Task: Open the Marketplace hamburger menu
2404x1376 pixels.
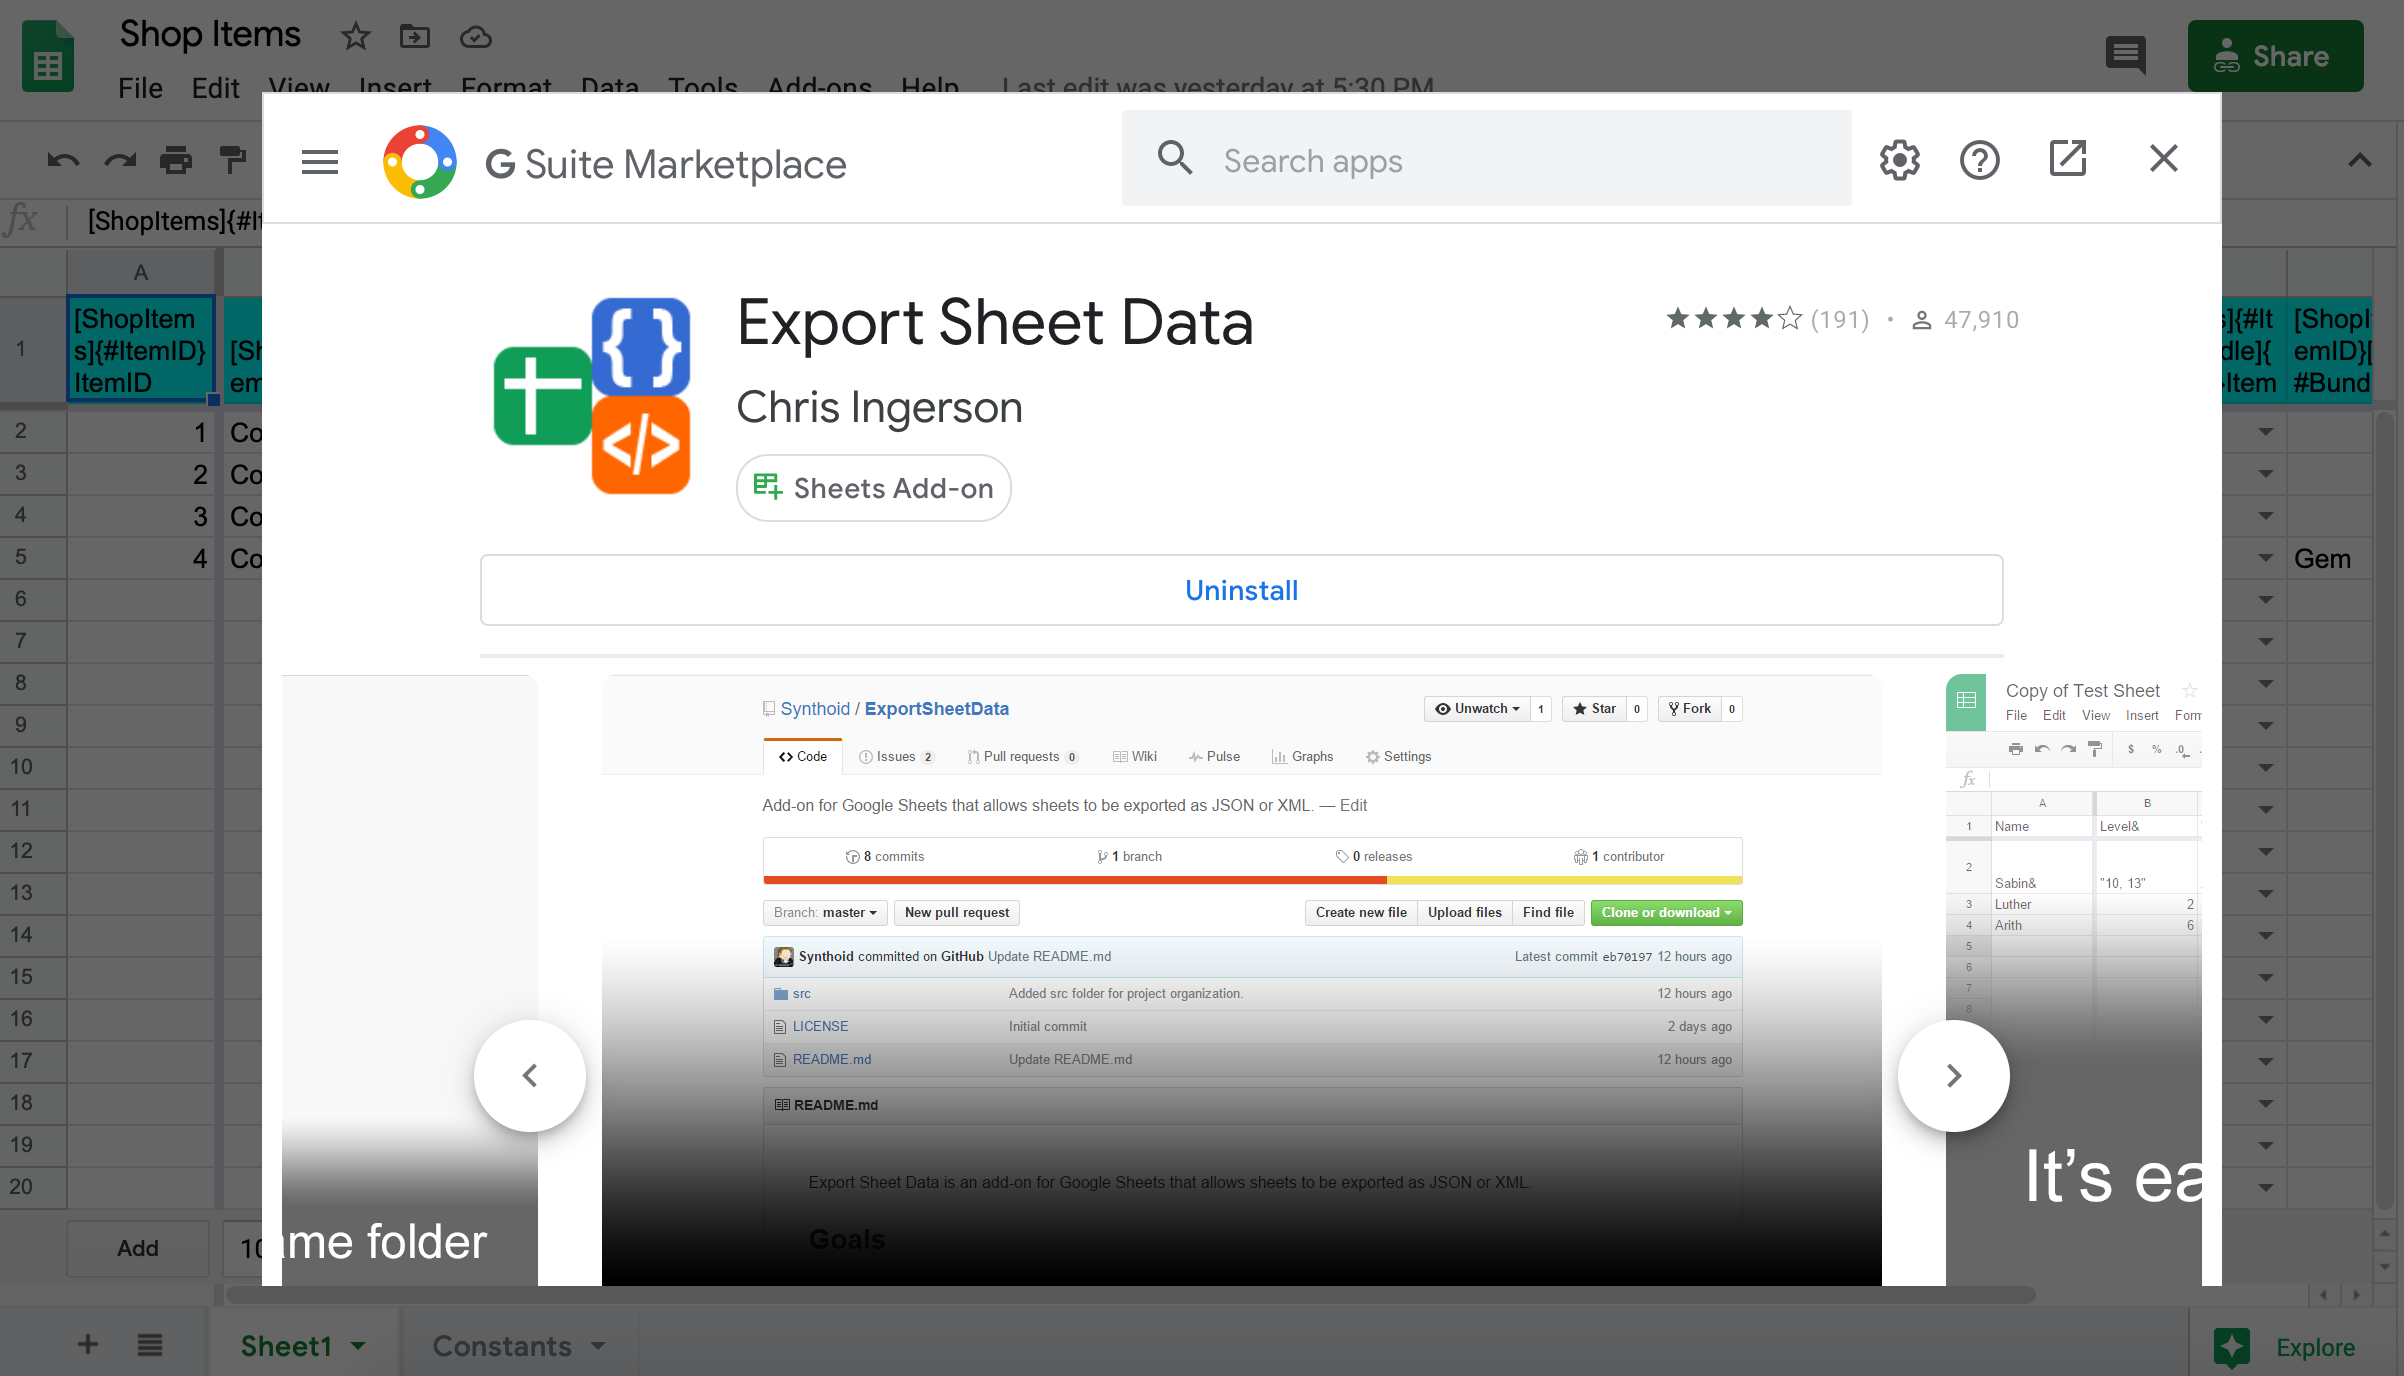Action: [320, 162]
